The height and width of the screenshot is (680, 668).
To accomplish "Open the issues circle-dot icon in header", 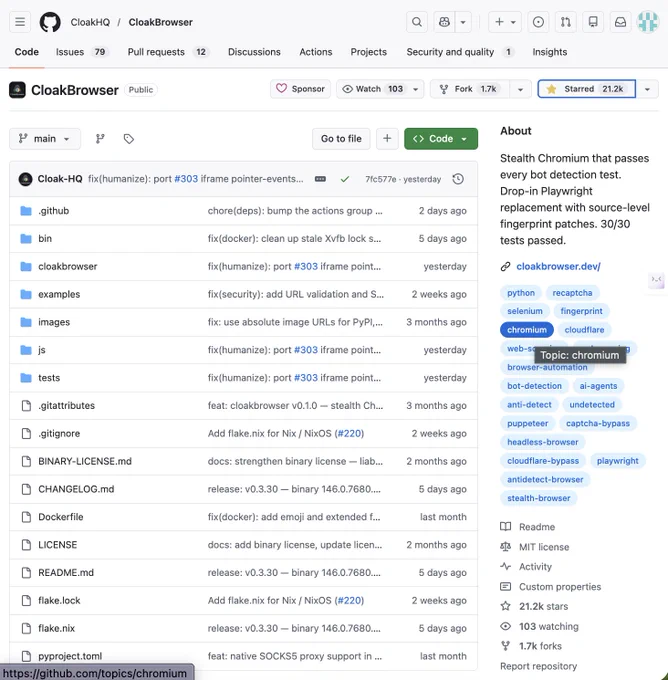I will 538,22.
